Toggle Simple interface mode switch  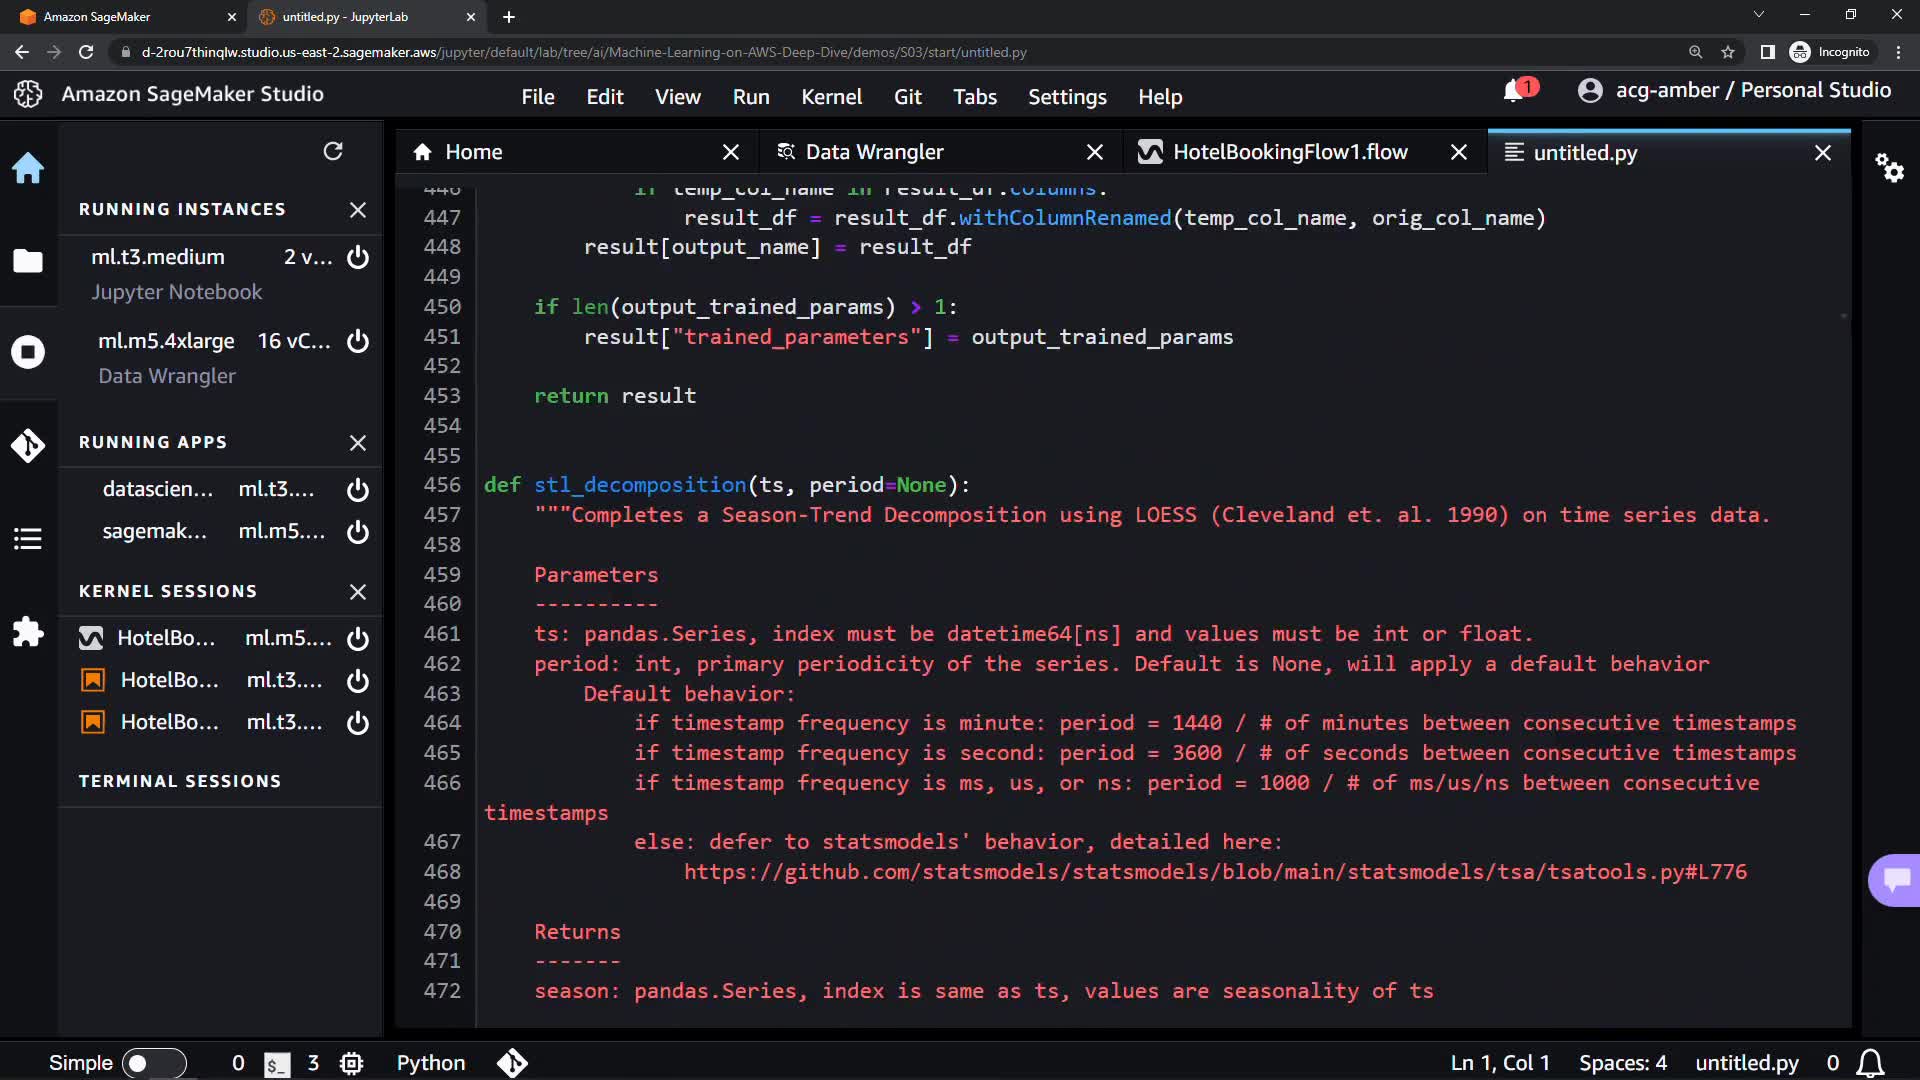pyautogui.click(x=153, y=1063)
